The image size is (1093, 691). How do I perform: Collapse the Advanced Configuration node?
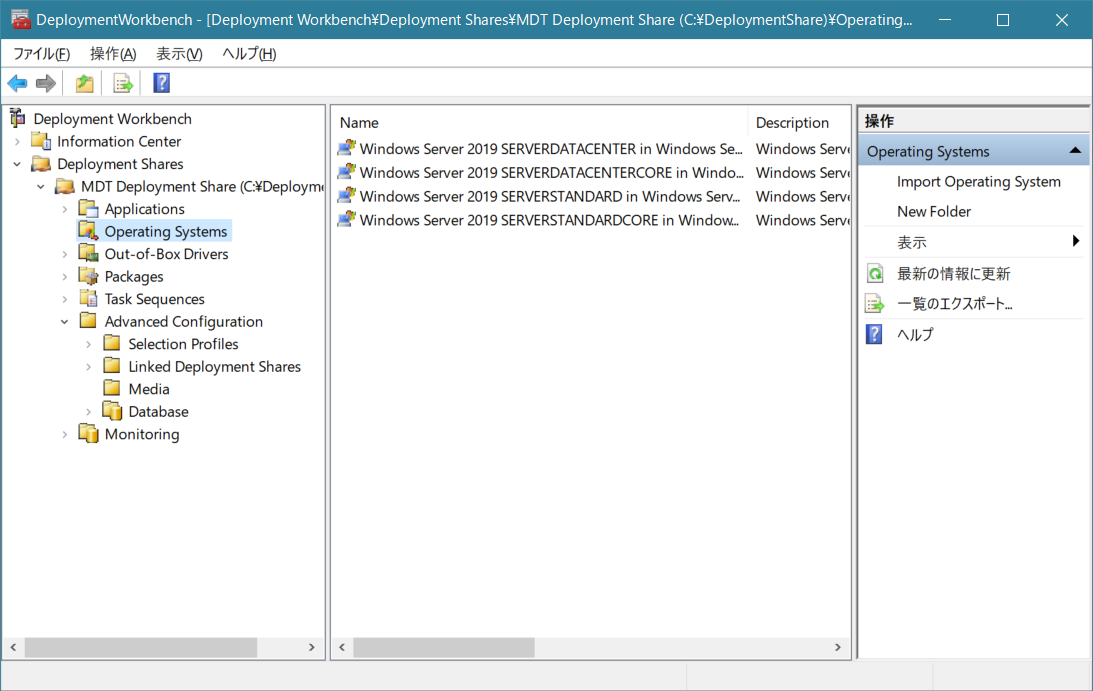[65, 321]
